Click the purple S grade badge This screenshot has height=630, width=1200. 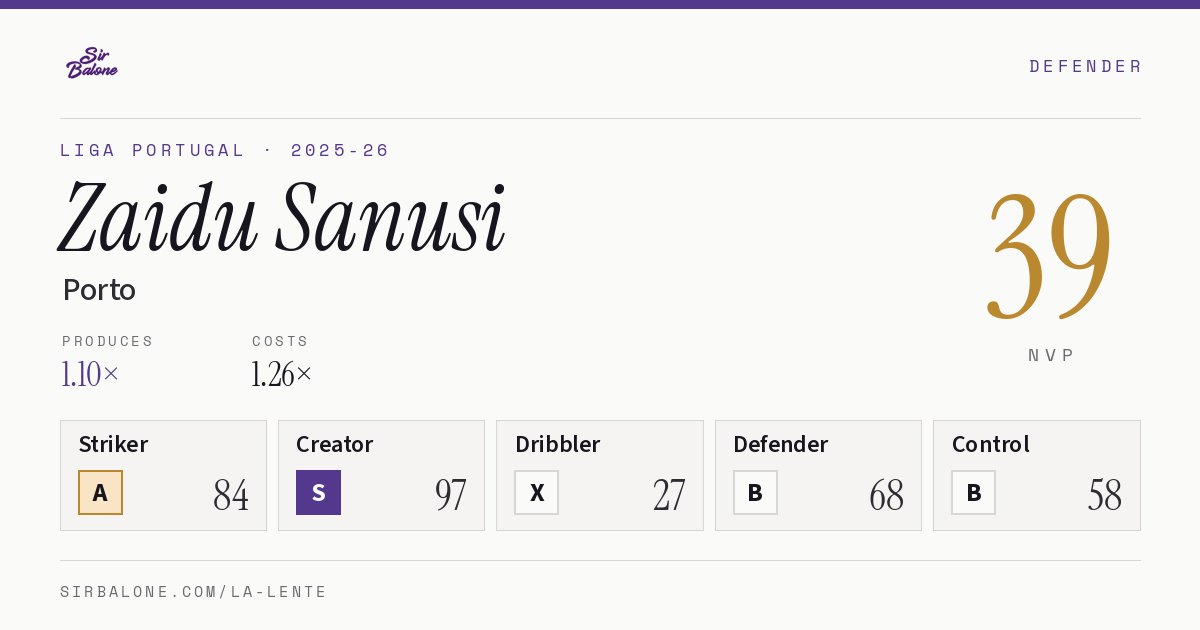pyautogui.click(x=318, y=492)
